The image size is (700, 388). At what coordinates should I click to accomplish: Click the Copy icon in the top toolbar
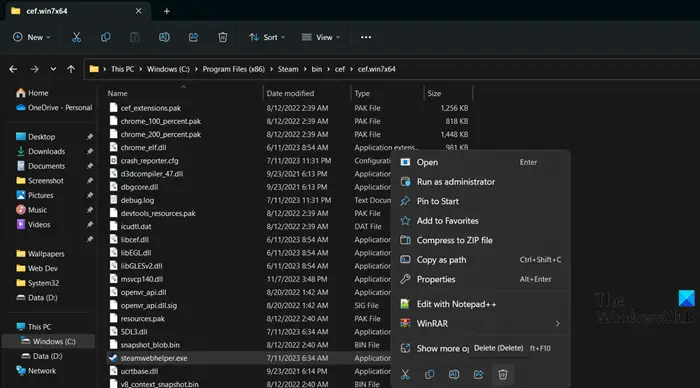(x=105, y=38)
